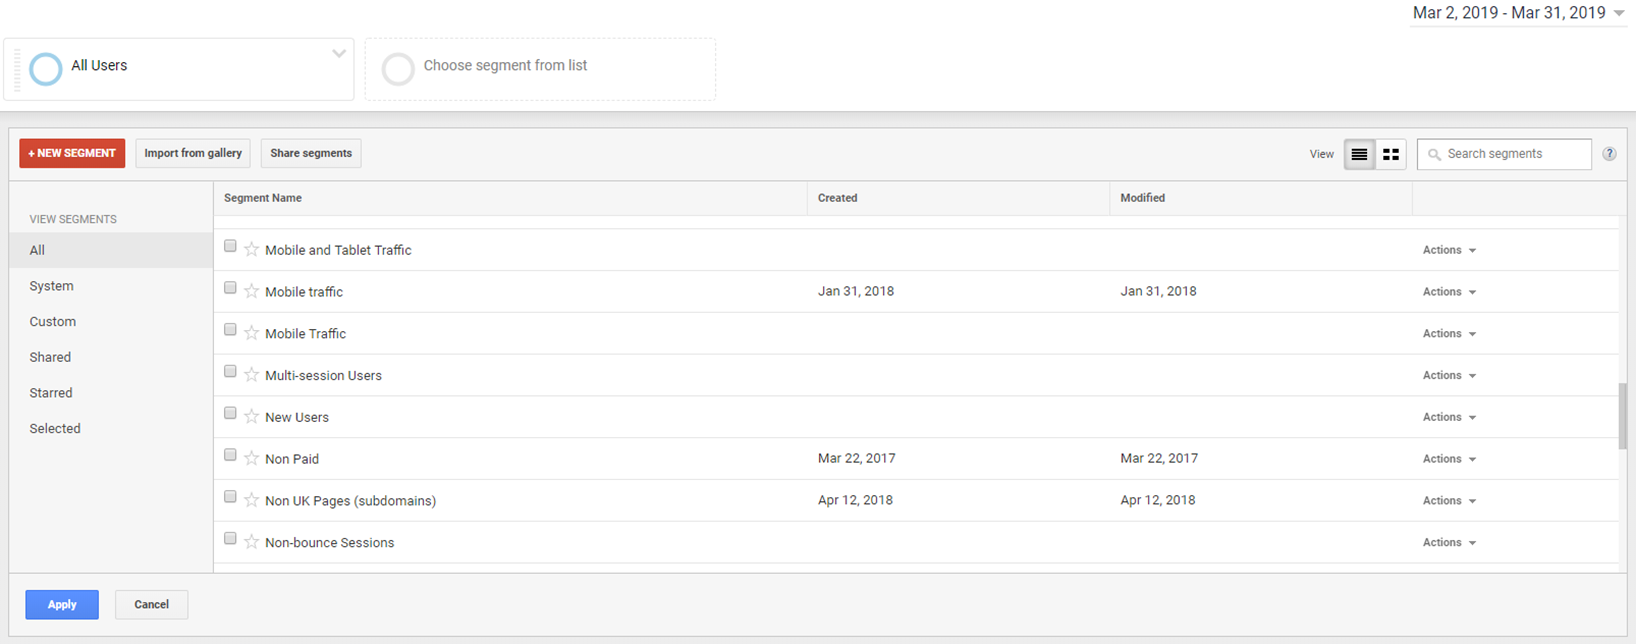Open Actions menu for Non-bounce Sessions
Screen dimensions: 1636x644
coord(1449,543)
